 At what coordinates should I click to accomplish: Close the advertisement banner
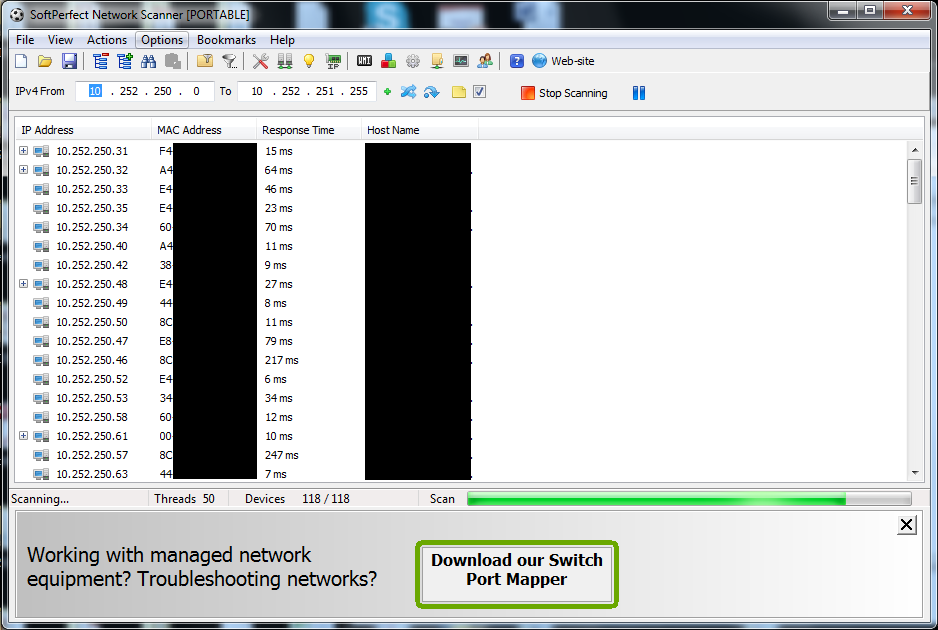click(906, 525)
